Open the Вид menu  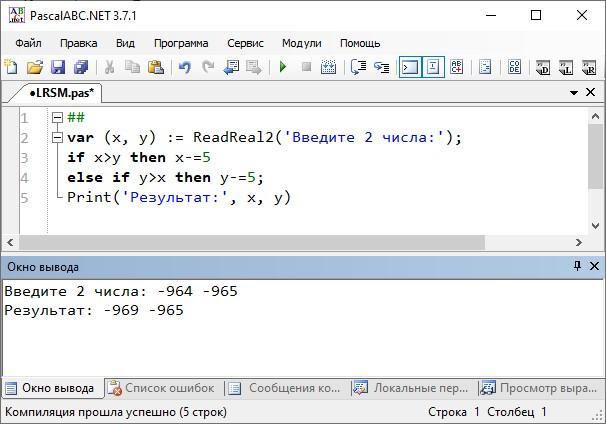click(x=125, y=43)
